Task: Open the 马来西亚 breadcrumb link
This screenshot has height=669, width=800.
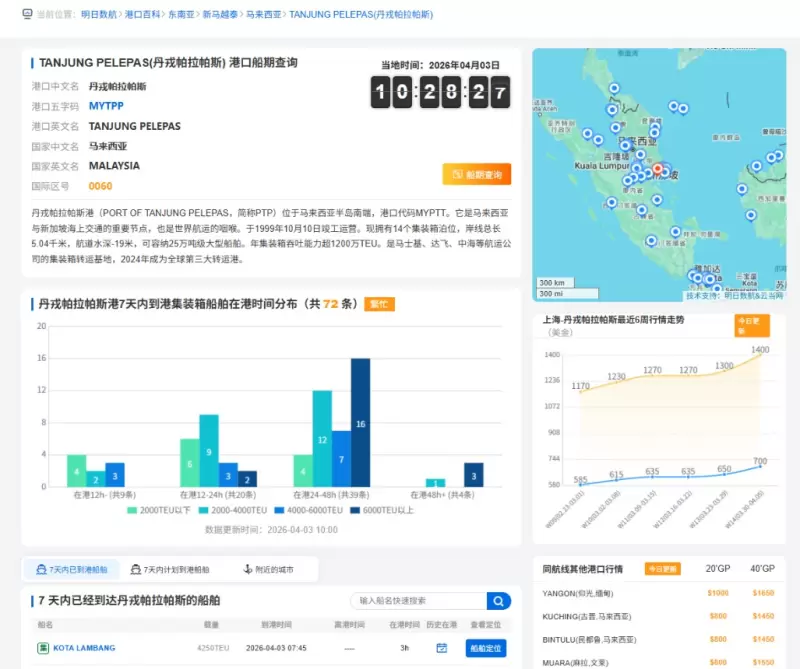Action: click(x=262, y=15)
